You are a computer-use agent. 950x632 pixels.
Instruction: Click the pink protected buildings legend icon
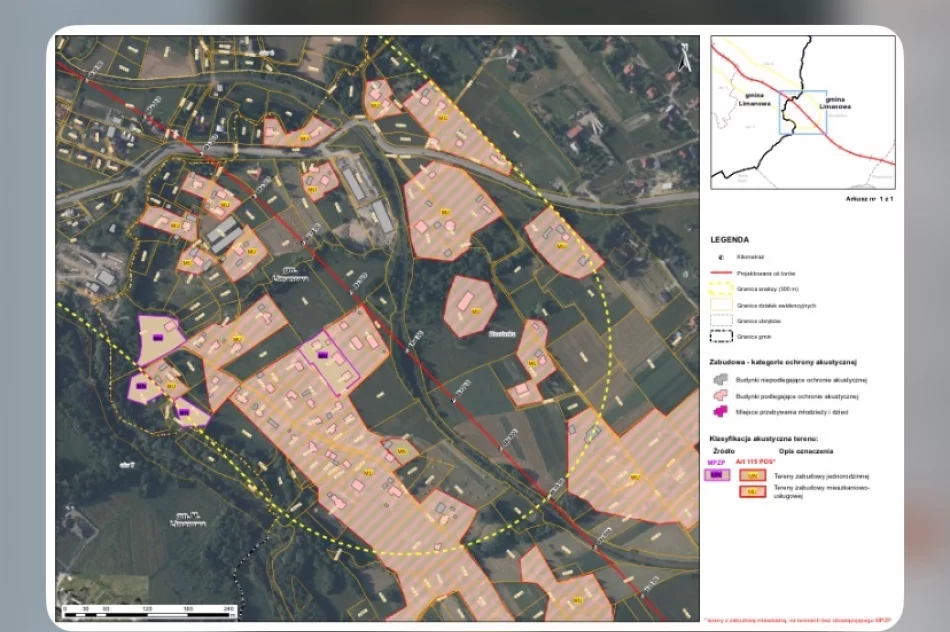click(x=720, y=396)
